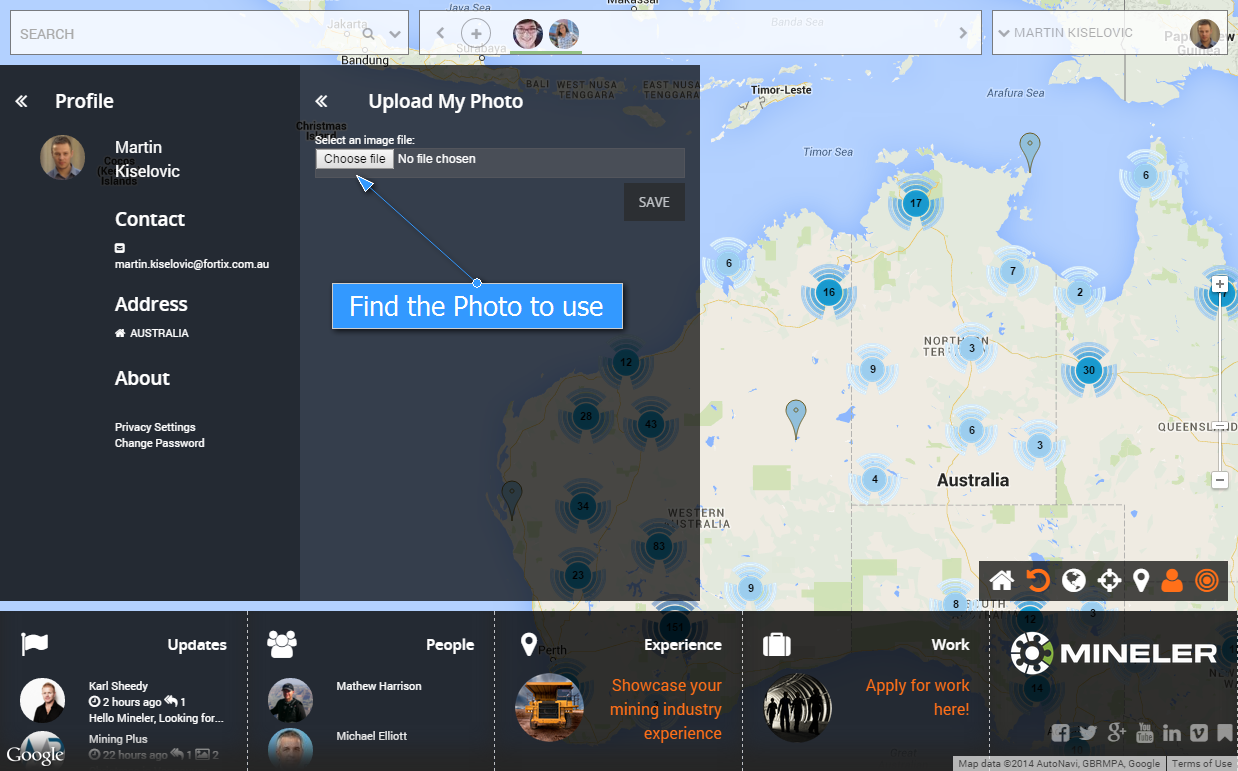Collapse the Upload My Photo panel

coord(321,101)
